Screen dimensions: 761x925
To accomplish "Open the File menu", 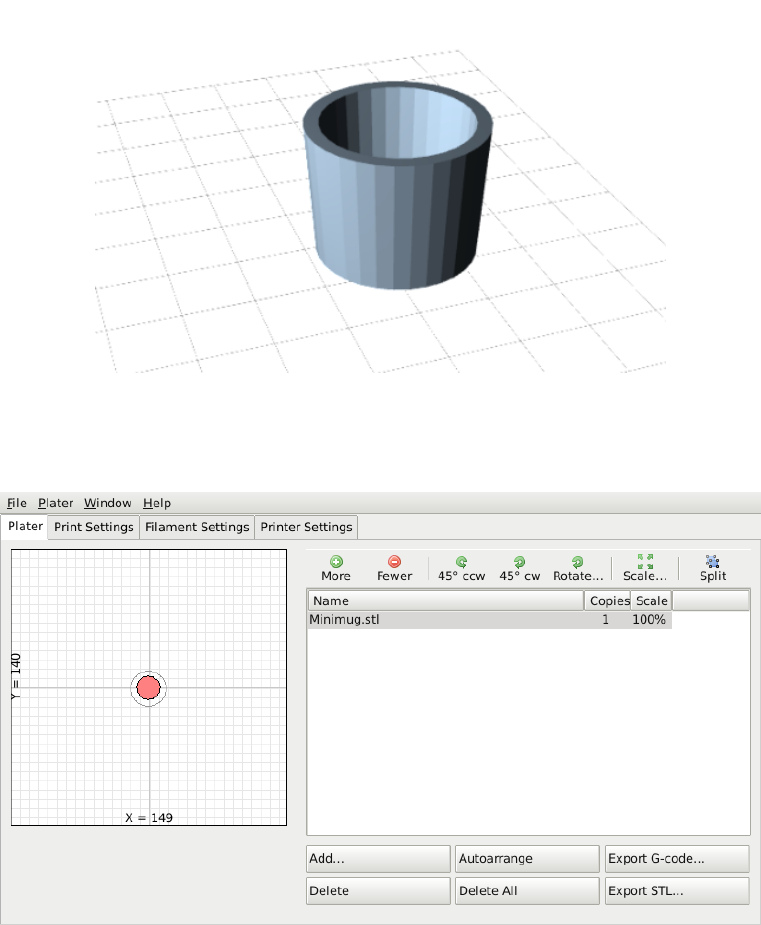I will point(17,503).
